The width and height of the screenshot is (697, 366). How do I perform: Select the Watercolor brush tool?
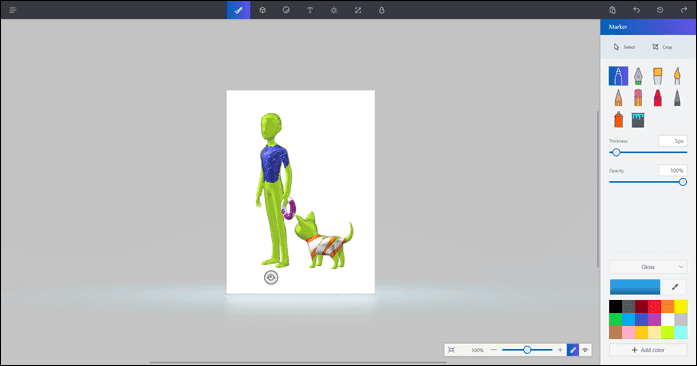click(x=677, y=76)
